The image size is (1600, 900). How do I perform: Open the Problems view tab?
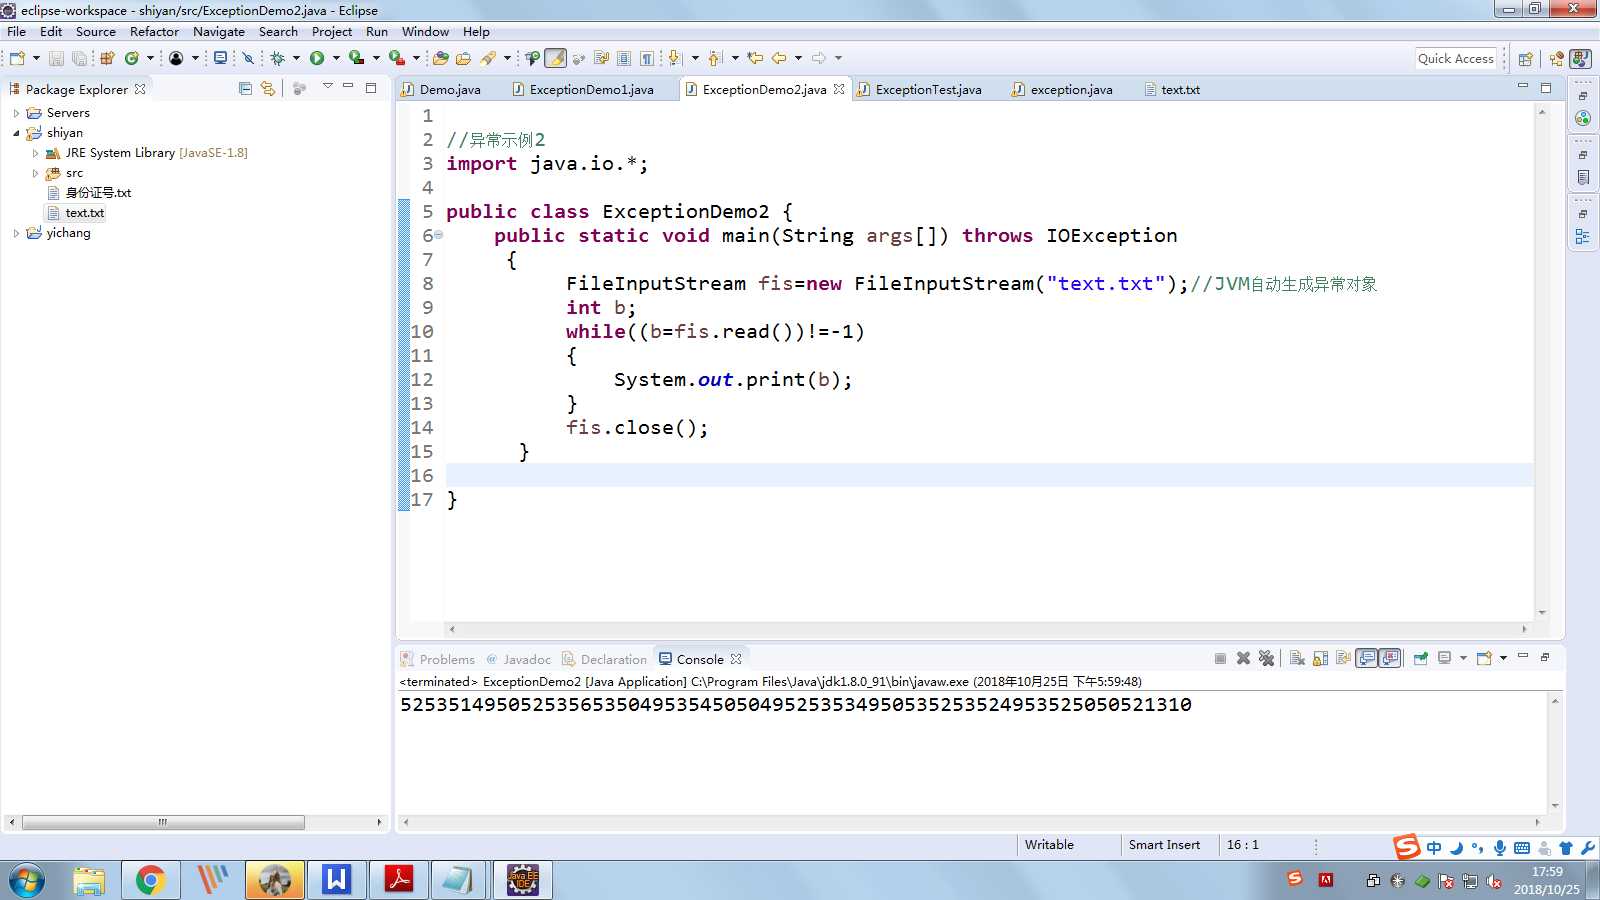[438, 659]
